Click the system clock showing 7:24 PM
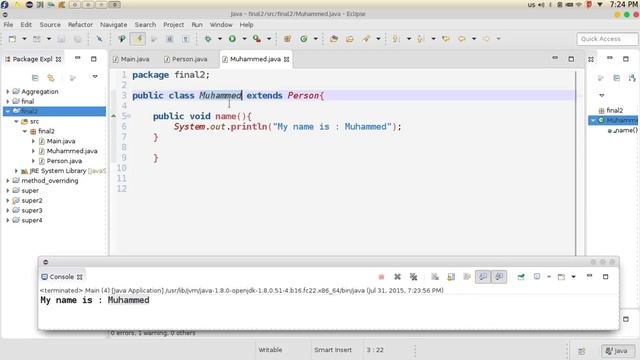The width and height of the screenshot is (640, 360). coord(624,4)
